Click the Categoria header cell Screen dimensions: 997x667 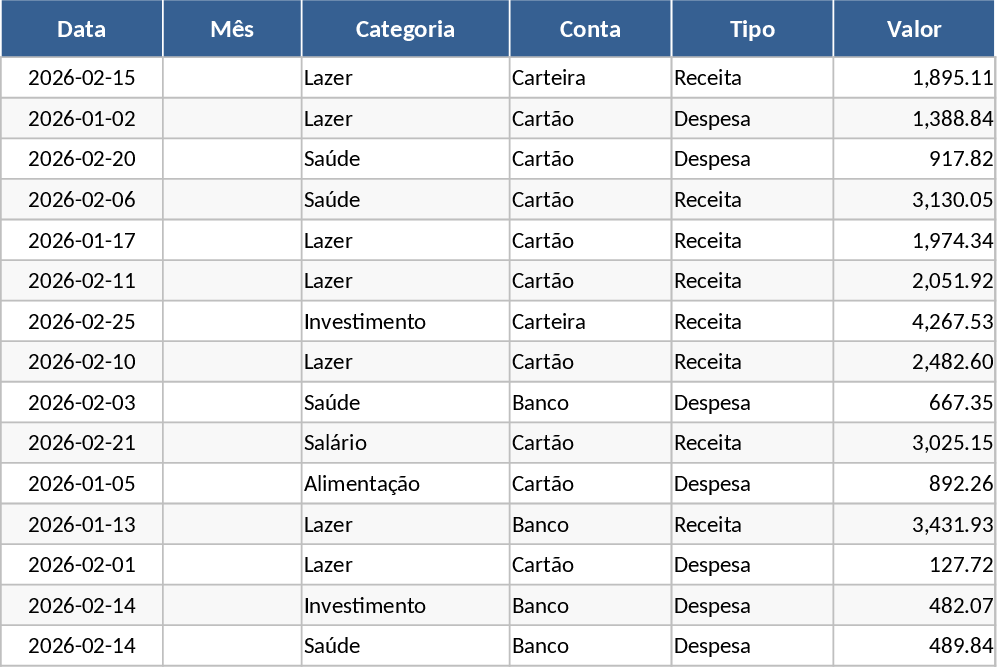[x=405, y=29]
